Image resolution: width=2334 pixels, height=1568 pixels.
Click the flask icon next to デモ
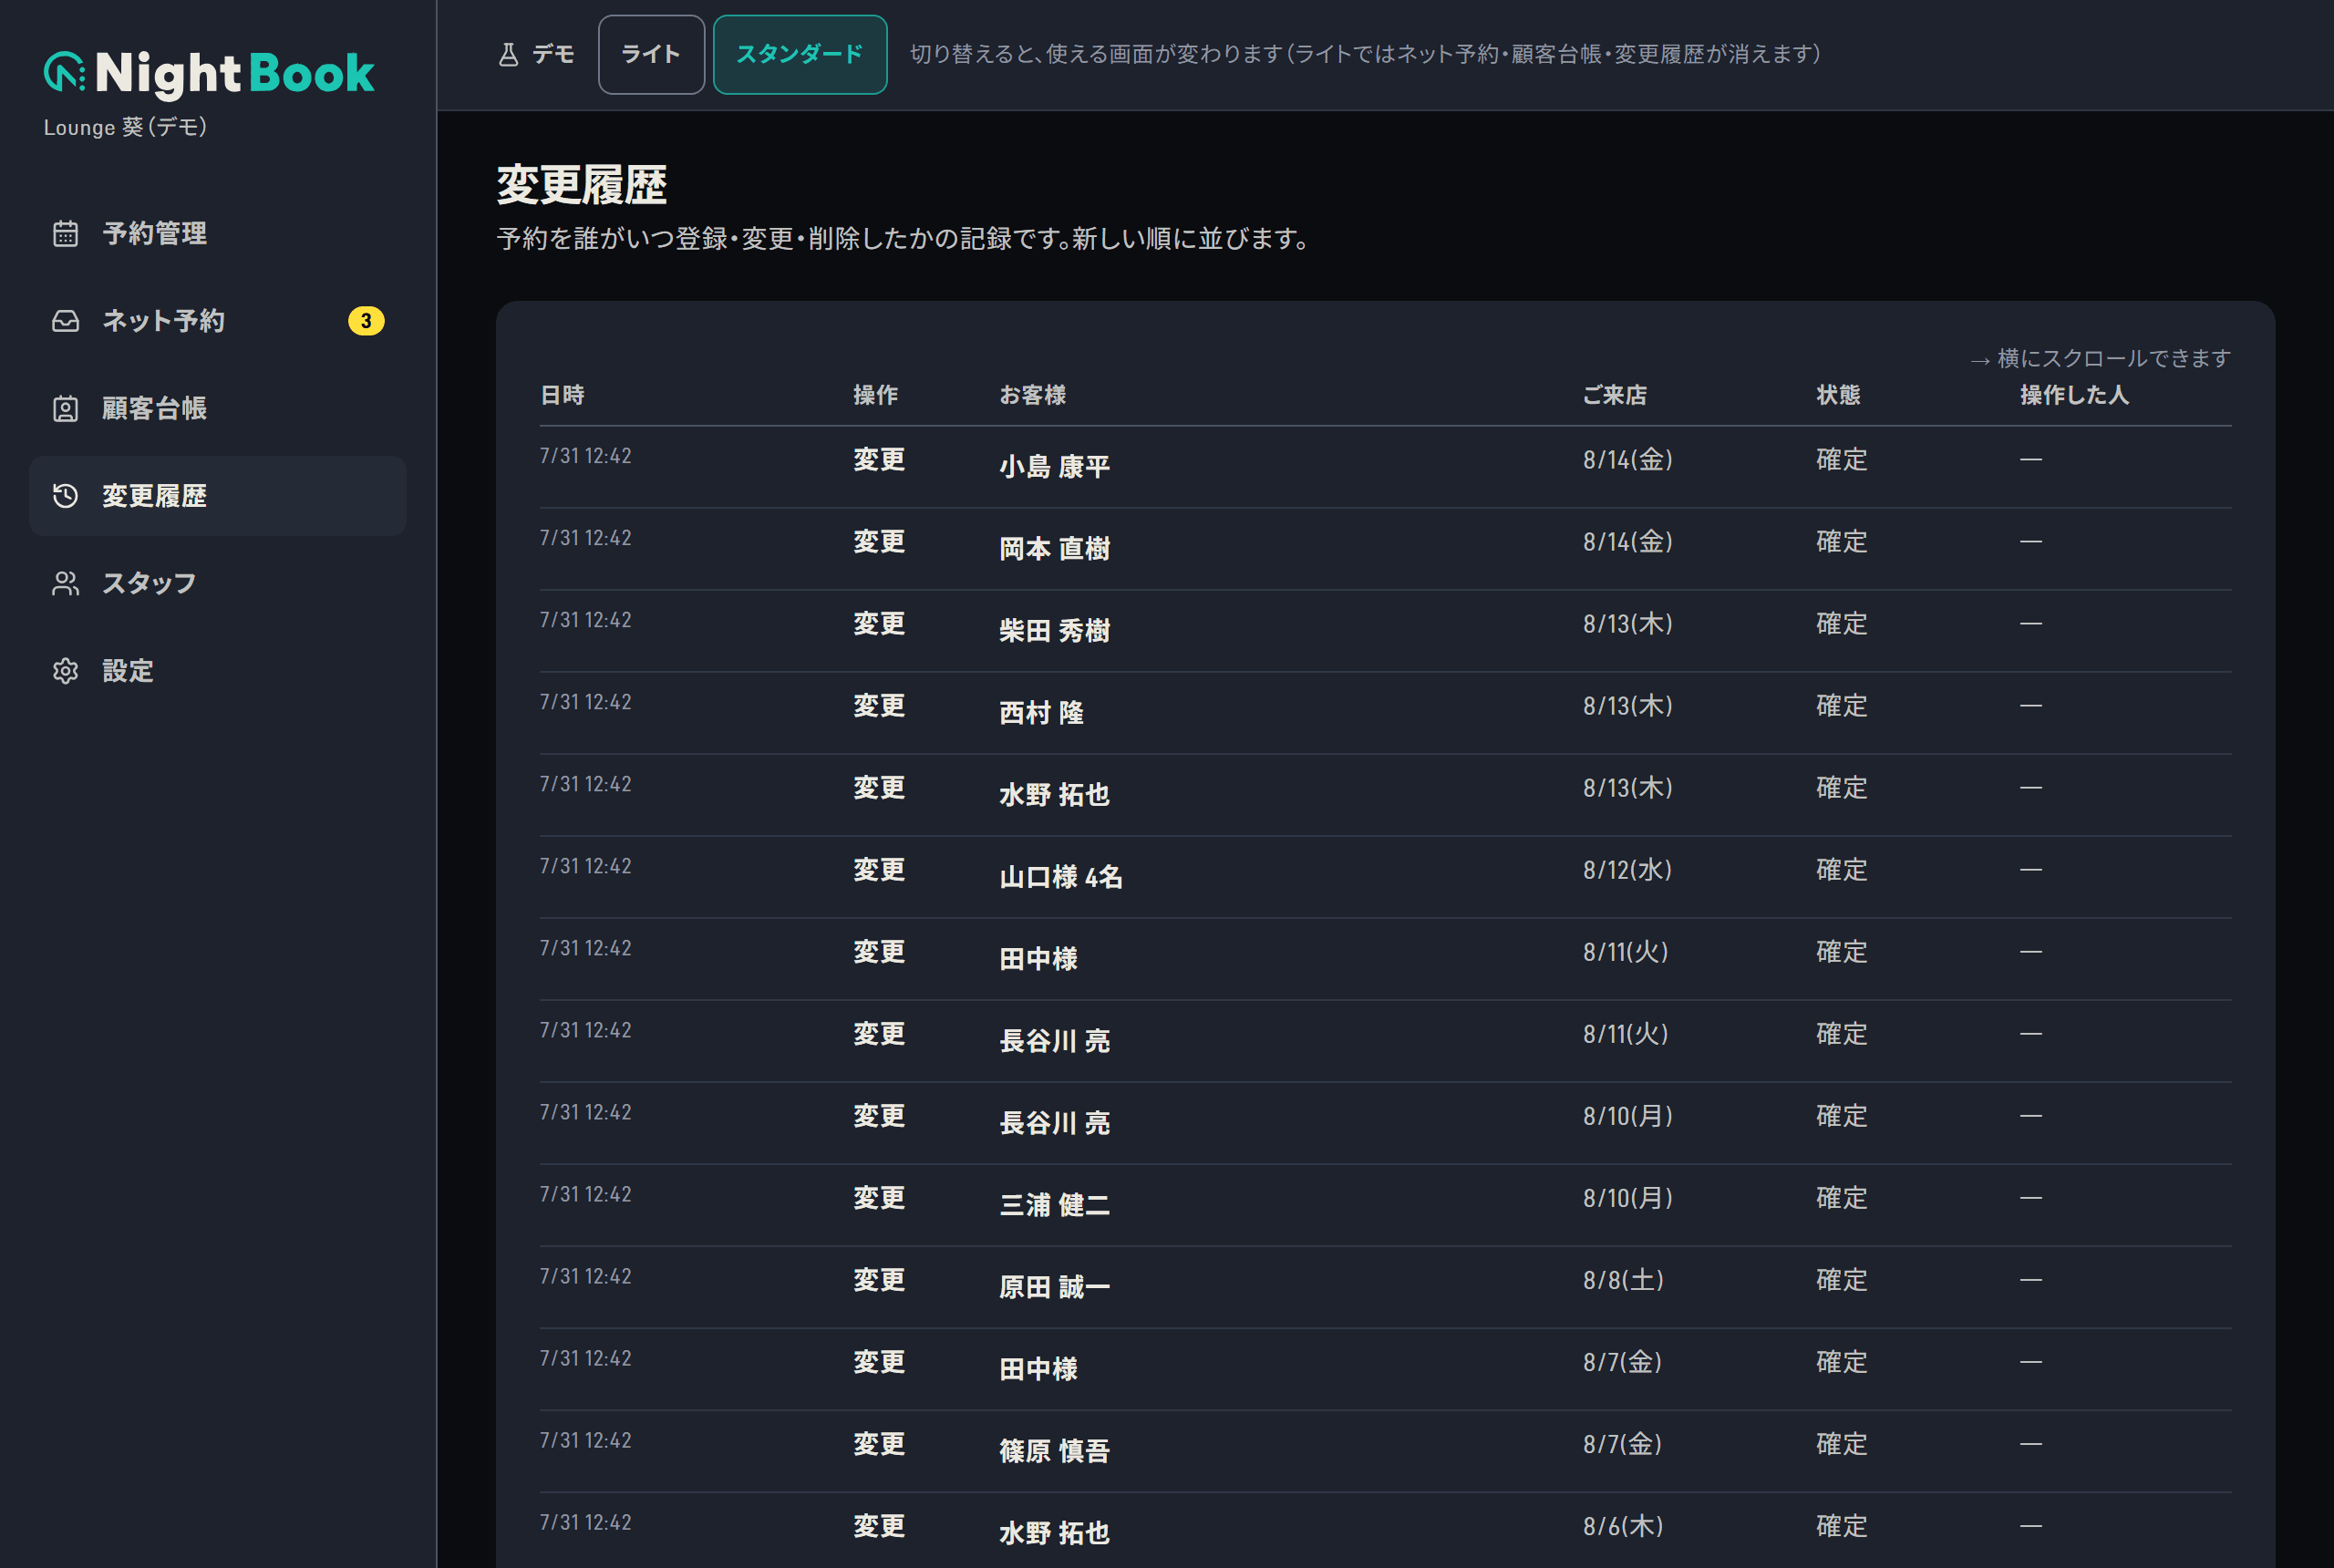coord(508,54)
